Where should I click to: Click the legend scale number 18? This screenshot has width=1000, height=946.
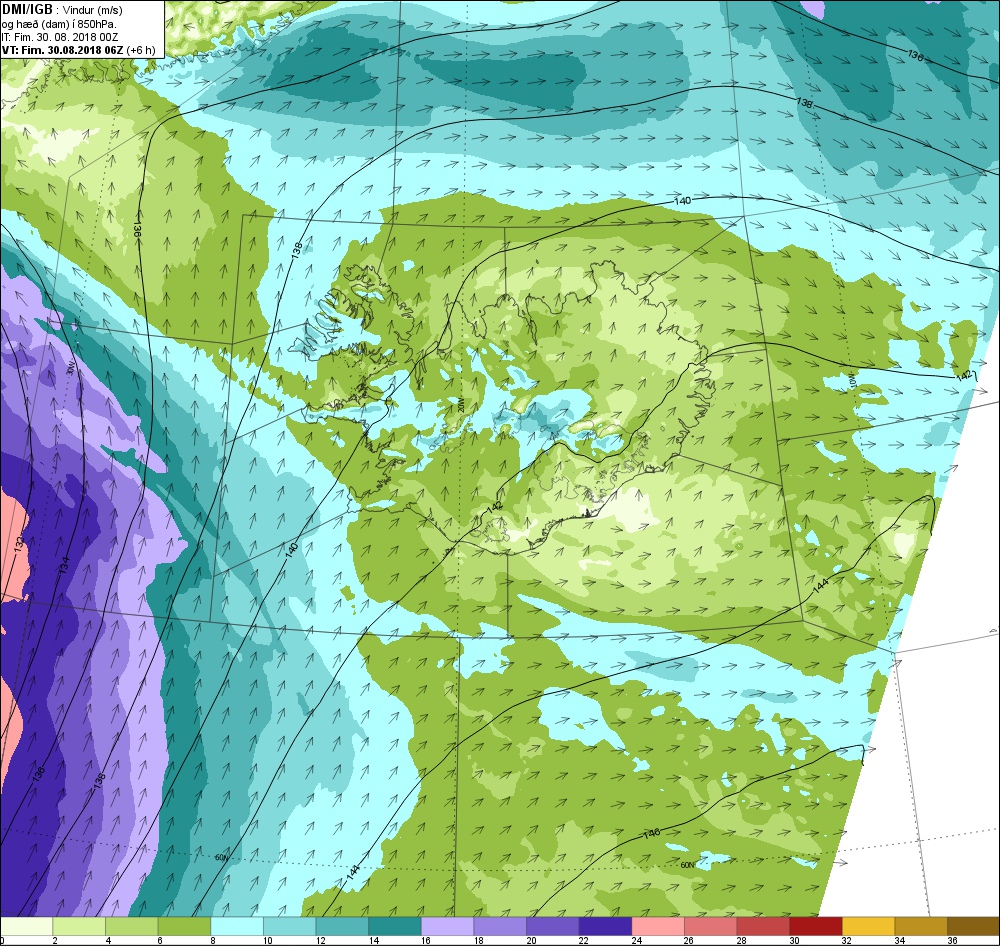(x=478, y=940)
